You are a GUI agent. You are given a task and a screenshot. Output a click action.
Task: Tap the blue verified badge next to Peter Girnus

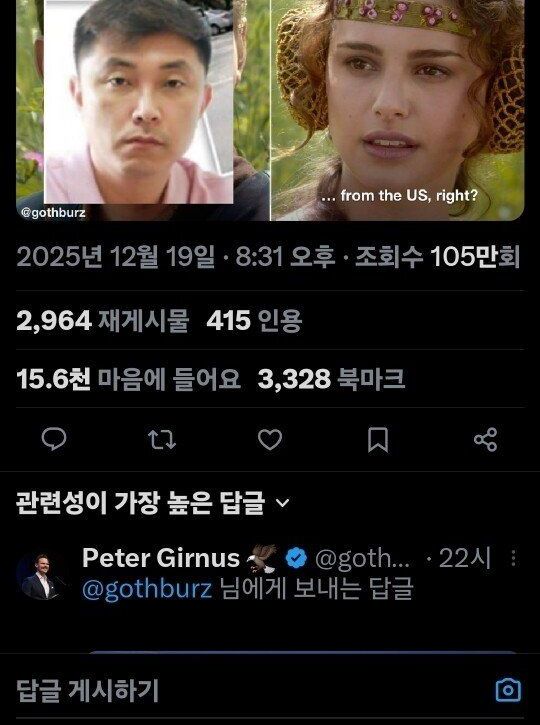pos(296,558)
